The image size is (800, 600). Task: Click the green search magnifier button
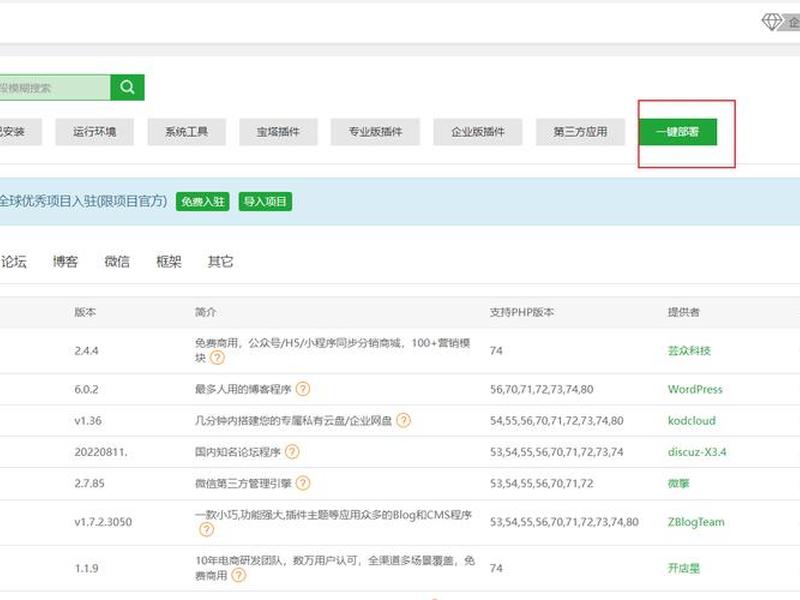(127, 87)
